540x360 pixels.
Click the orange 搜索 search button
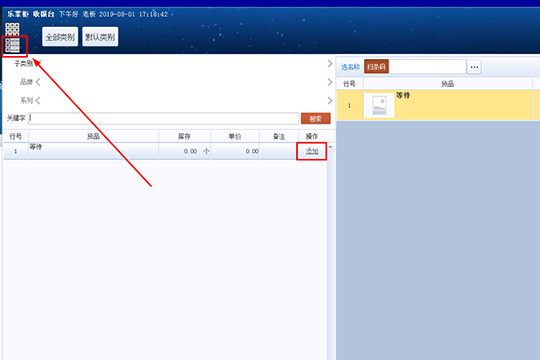(x=315, y=119)
